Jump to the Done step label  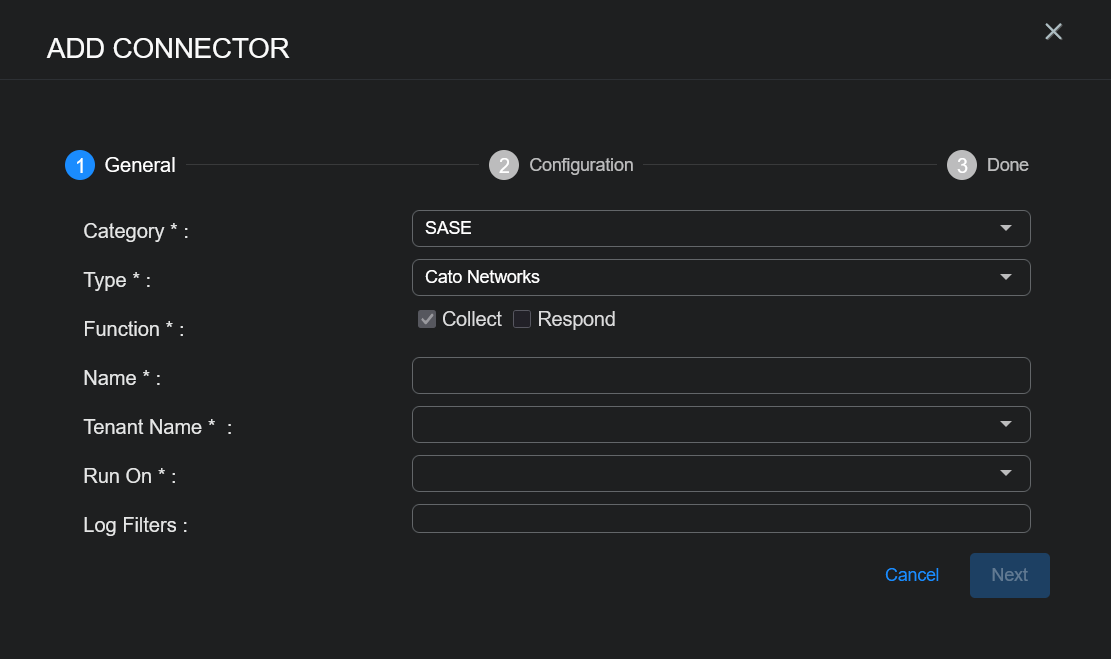[1007, 165]
